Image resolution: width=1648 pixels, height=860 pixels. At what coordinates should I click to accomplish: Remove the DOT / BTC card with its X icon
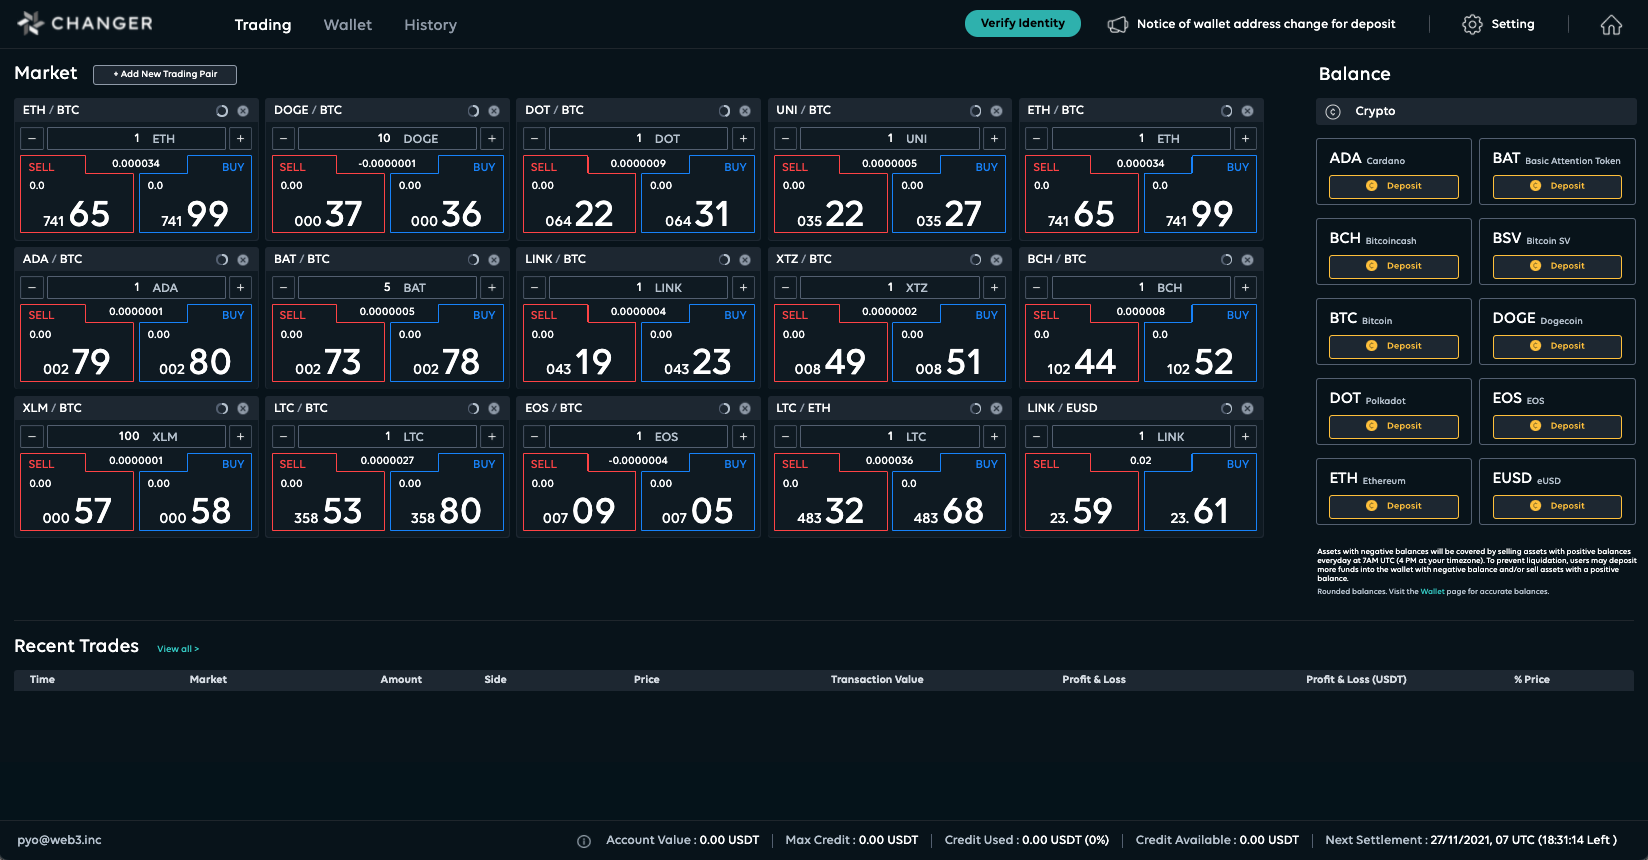745,111
